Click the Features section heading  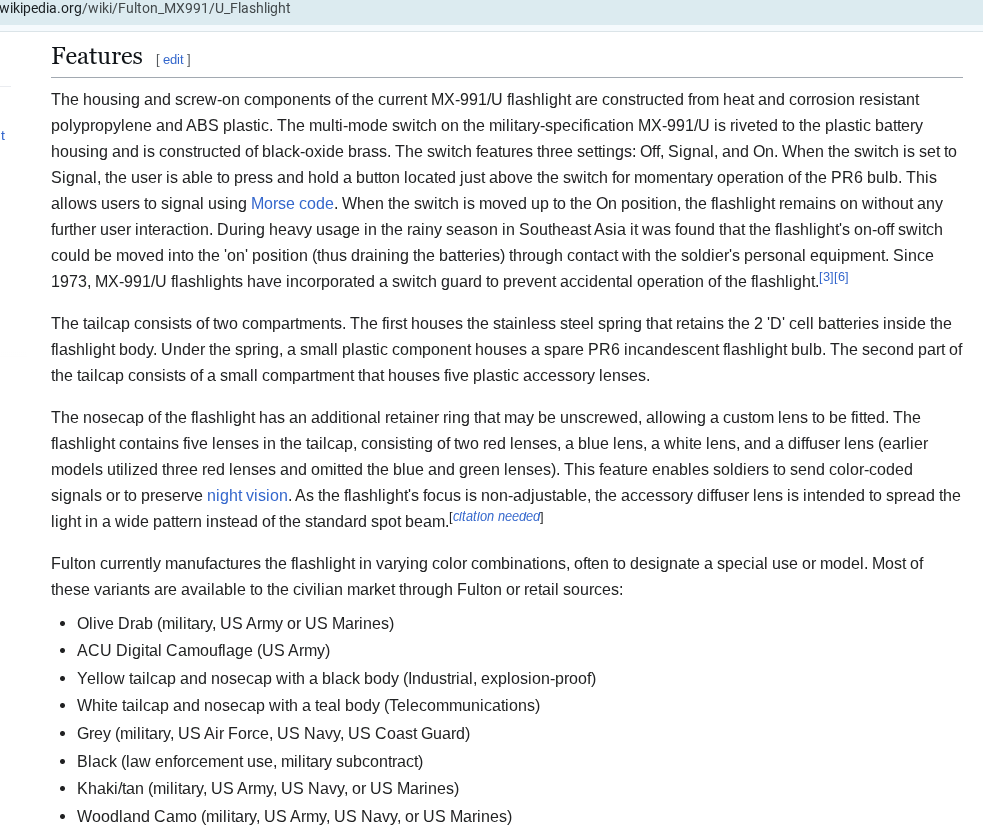click(x=97, y=56)
